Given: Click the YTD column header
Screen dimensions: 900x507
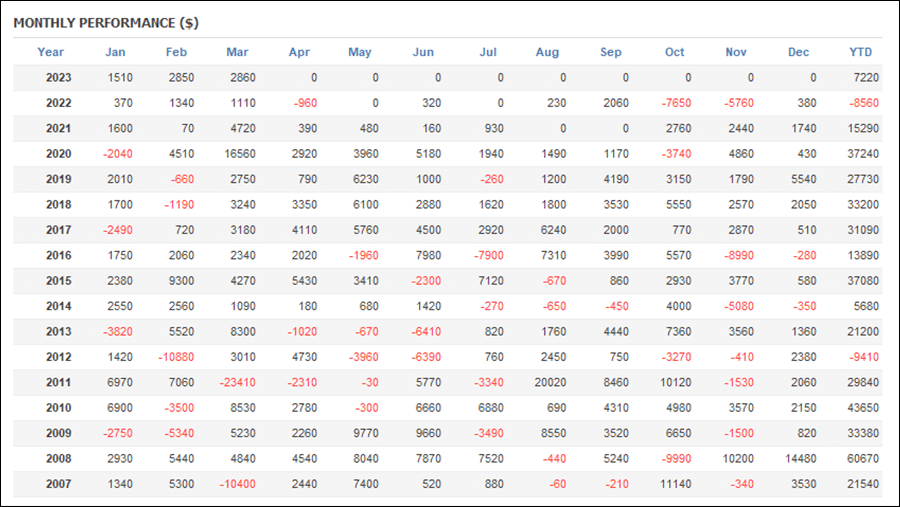Looking at the screenshot, I should point(860,52).
